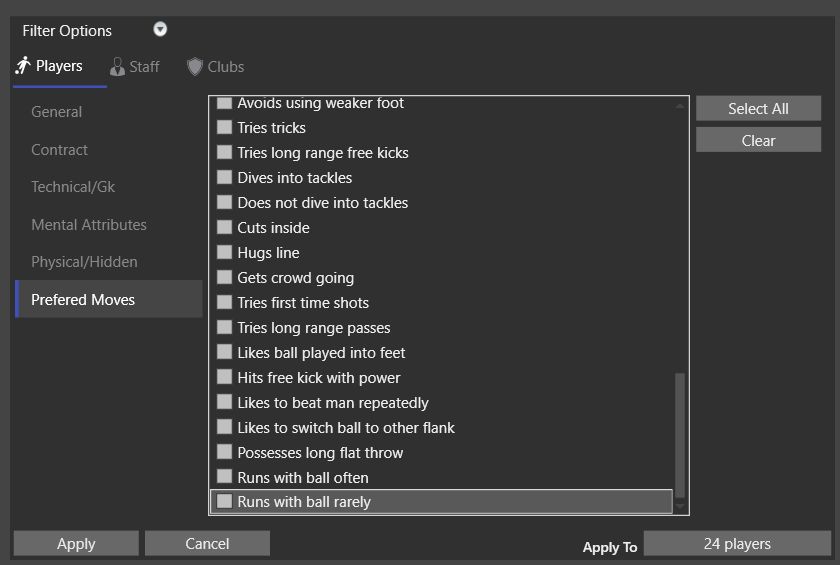Click the Clear button

[758, 140]
